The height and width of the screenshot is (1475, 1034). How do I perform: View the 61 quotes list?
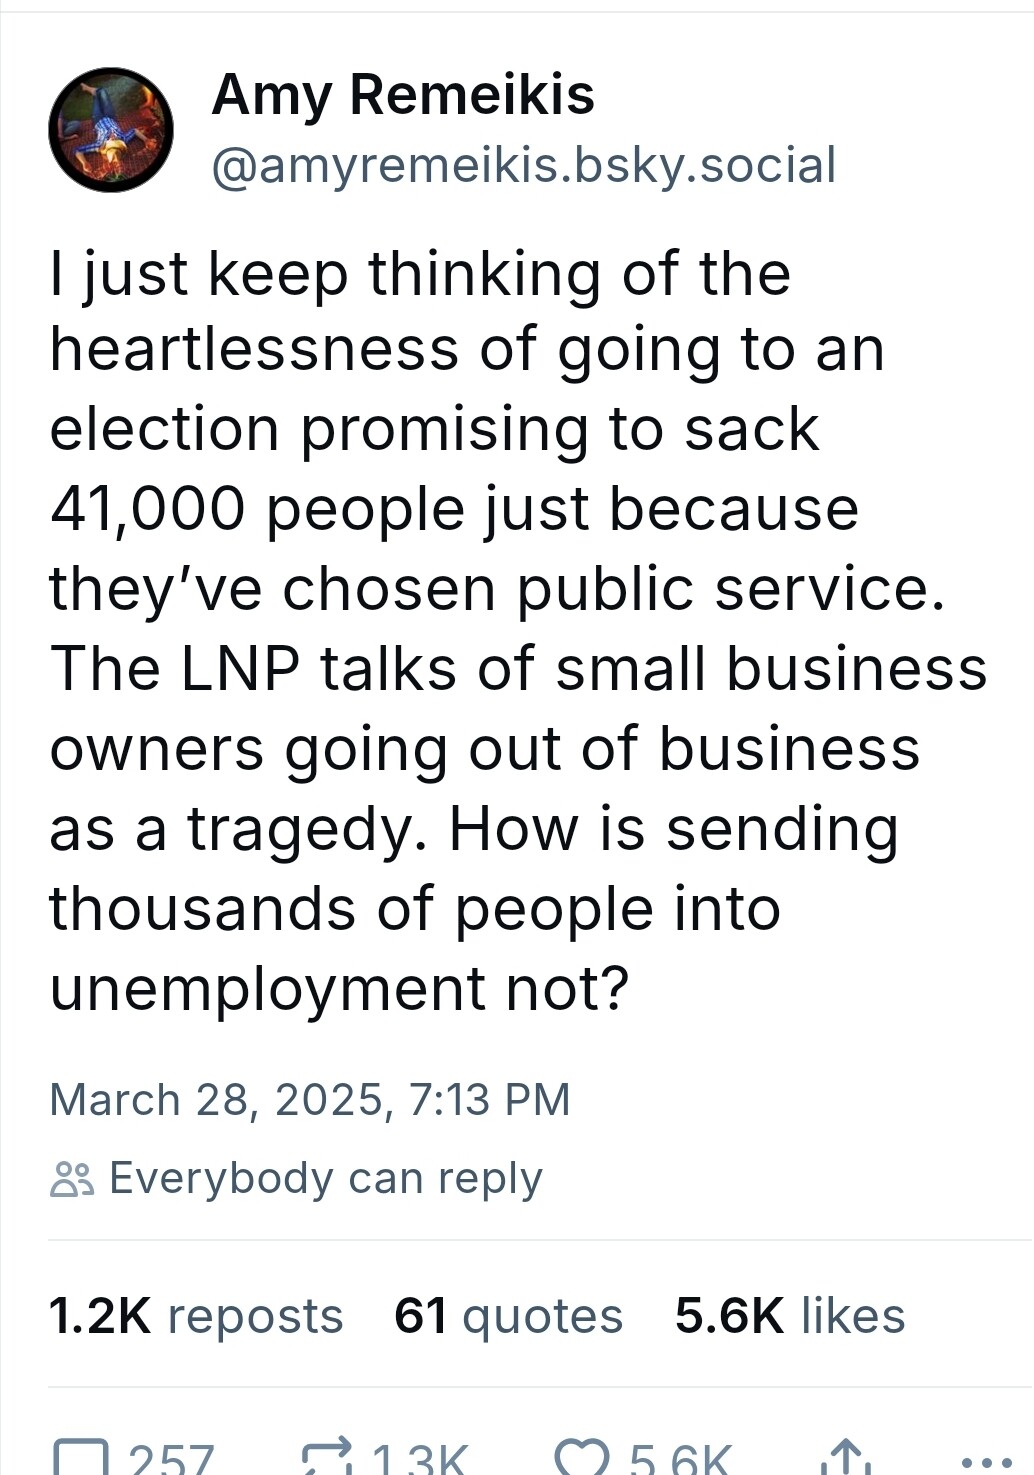pyautogui.click(x=509, y=1316)
